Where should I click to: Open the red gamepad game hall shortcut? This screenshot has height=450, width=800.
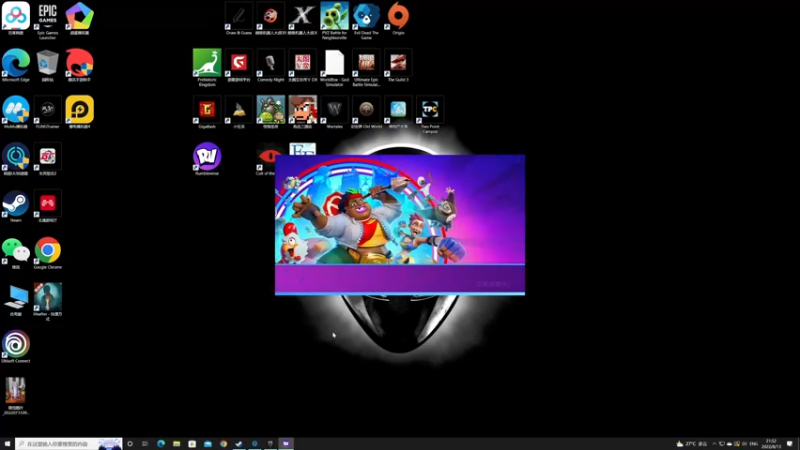(47, 206)
